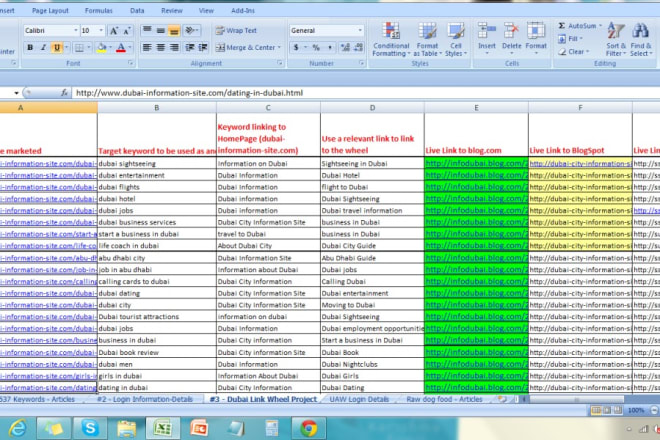Select column C header
The image size is (660, 440).
(268, 108)
